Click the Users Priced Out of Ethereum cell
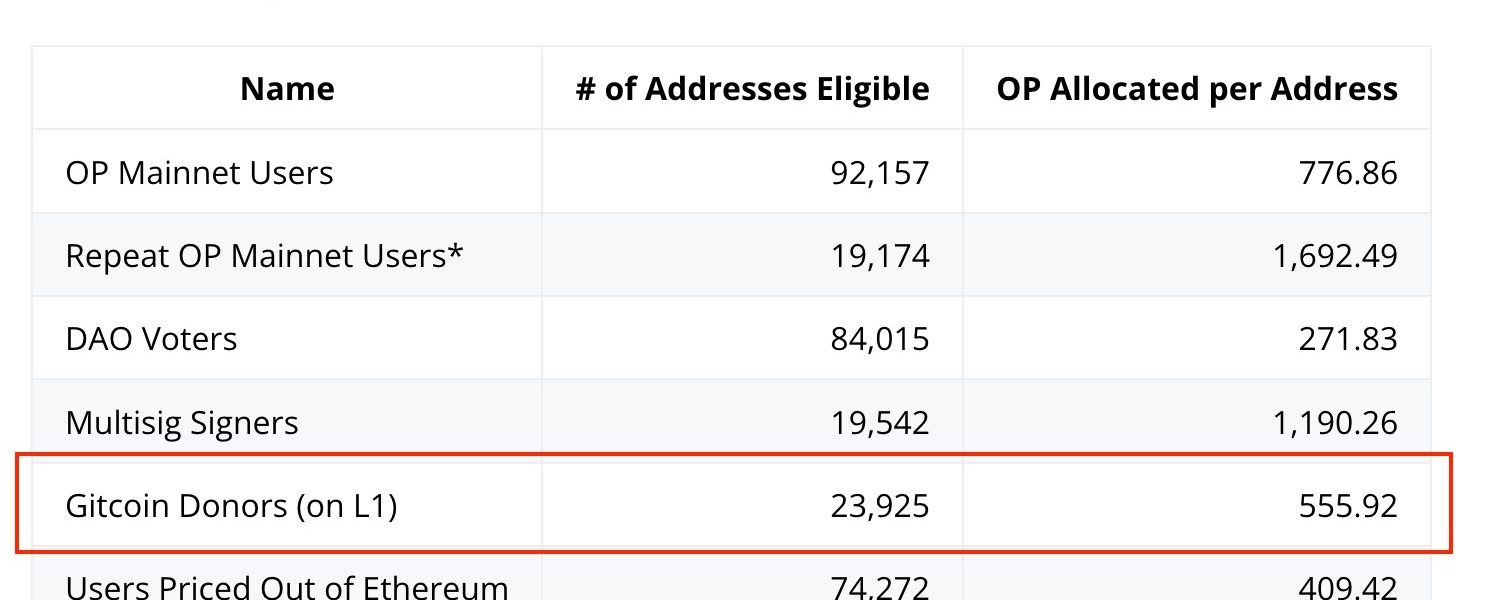 coord(286,586)
